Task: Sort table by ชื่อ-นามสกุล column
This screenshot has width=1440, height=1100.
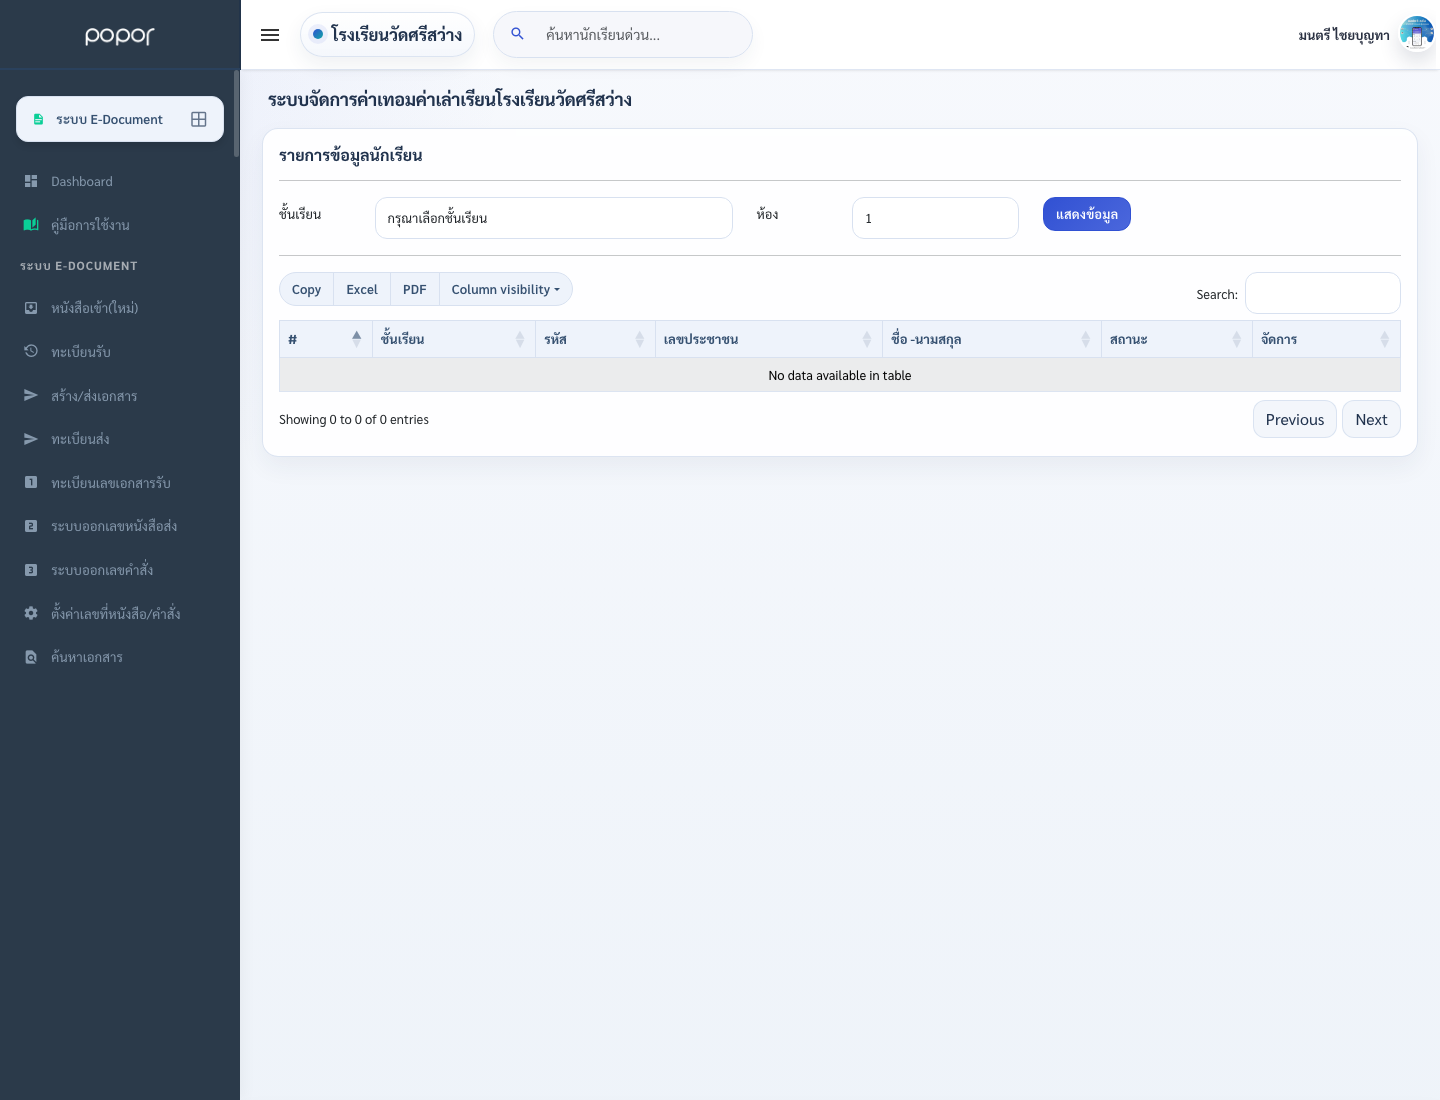Action: tap(991, 339)
